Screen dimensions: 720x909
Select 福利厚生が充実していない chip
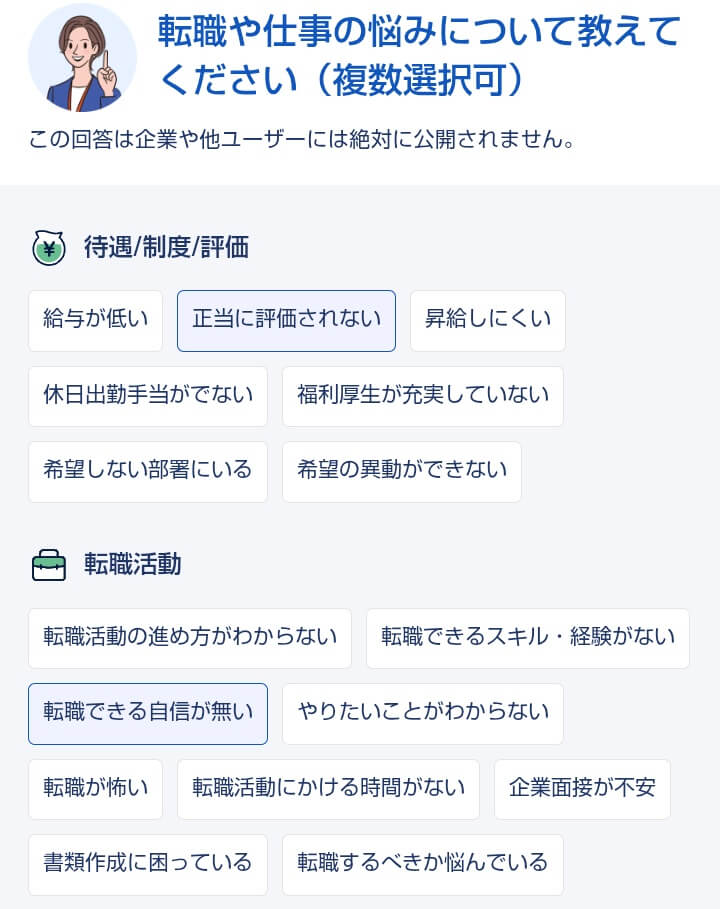tap(422, 396)
